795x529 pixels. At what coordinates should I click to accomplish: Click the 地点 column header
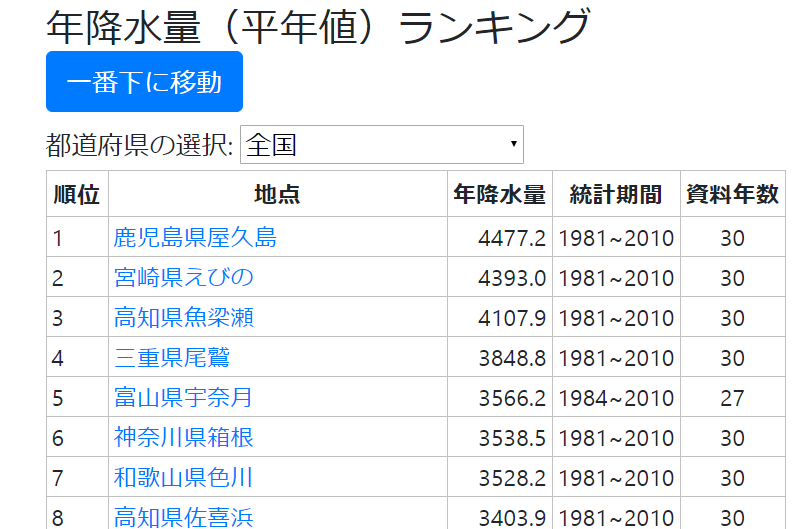click(x=277, y=195)
